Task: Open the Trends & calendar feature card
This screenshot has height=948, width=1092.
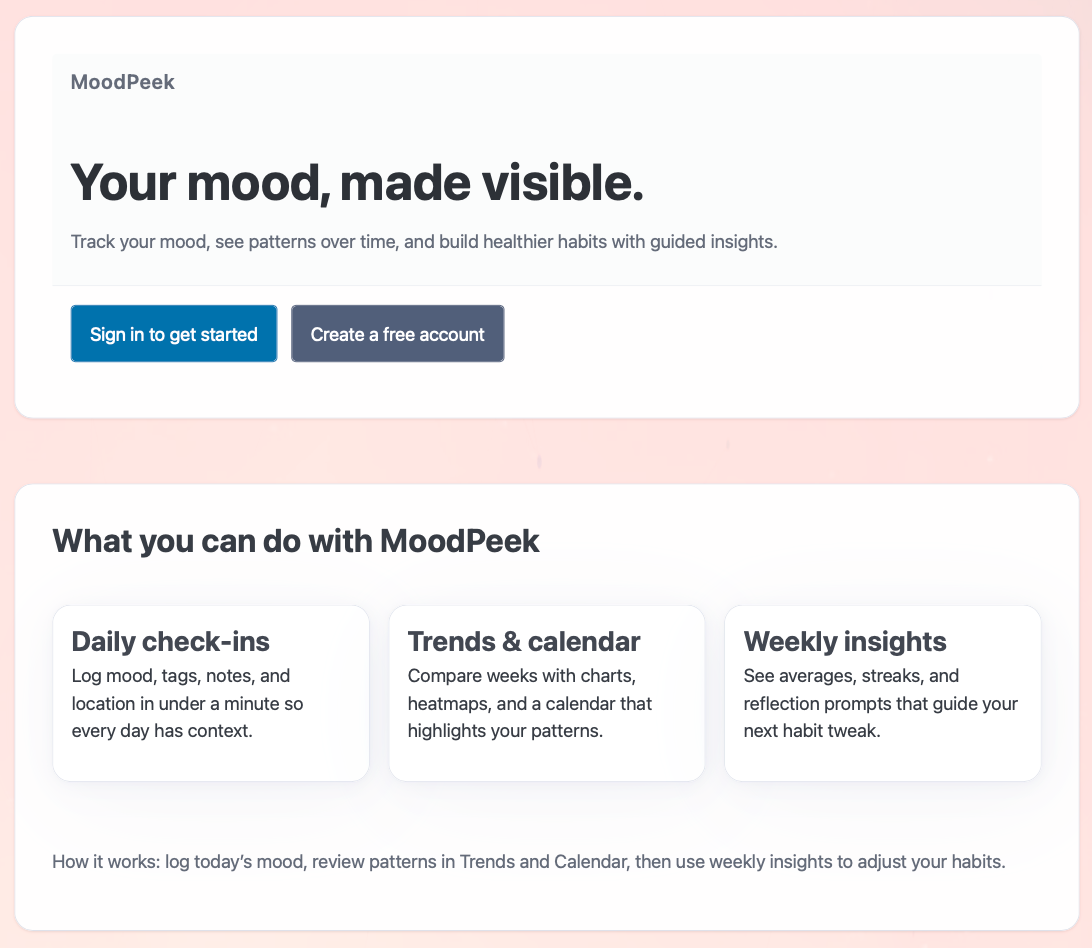Action: pos(546,692)
